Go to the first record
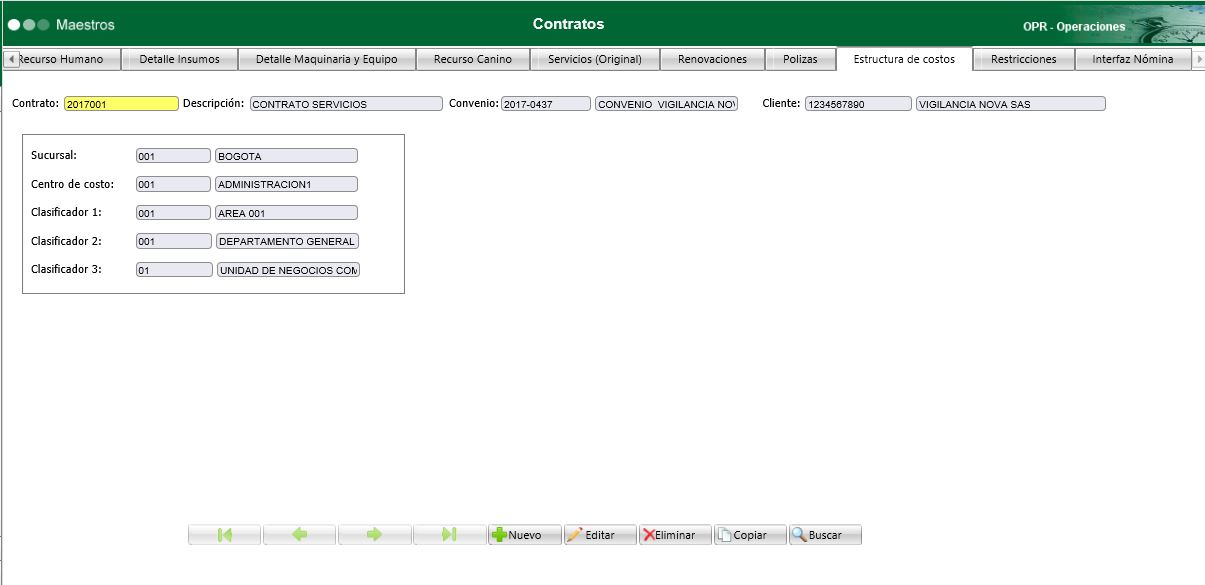 pyautogui.click(x=224, y=535)
